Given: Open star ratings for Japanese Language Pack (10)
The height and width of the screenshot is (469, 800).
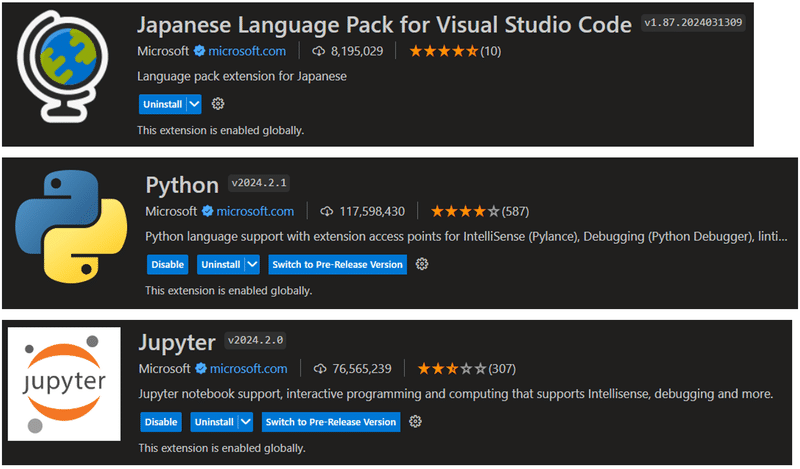Looking at the screenshot, I should (455, 51).
